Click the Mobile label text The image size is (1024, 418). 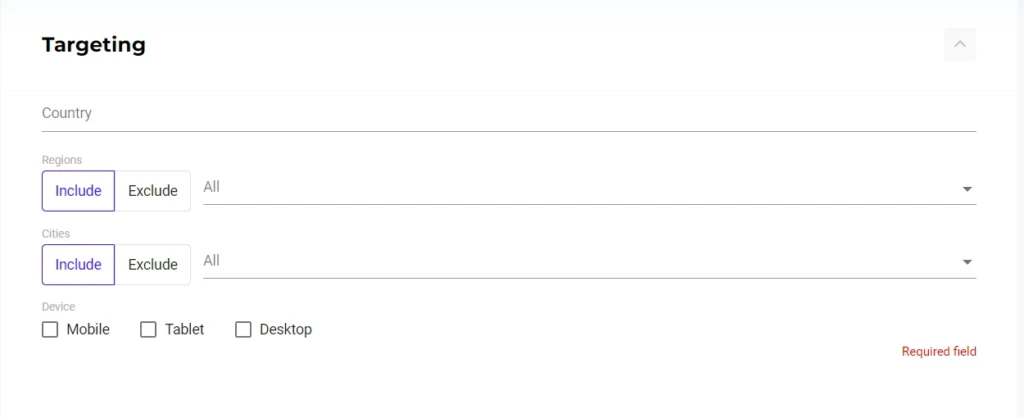pyautogui.click(x=88, y=329)
